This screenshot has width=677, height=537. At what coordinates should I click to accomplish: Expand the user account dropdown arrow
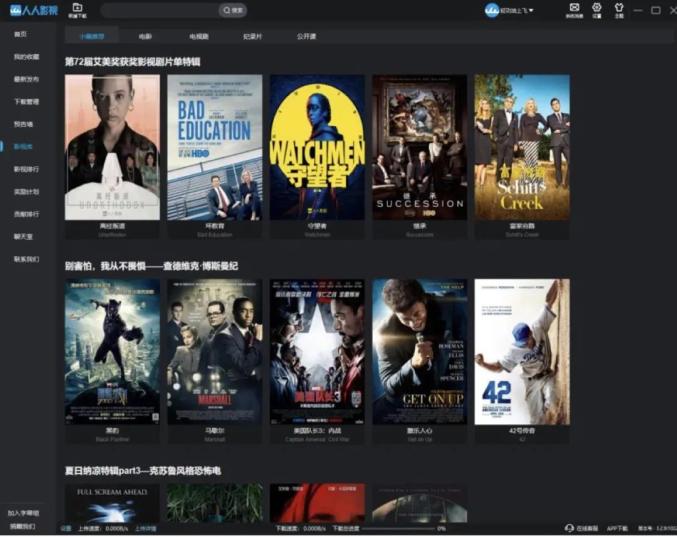(x=532, y=10)
